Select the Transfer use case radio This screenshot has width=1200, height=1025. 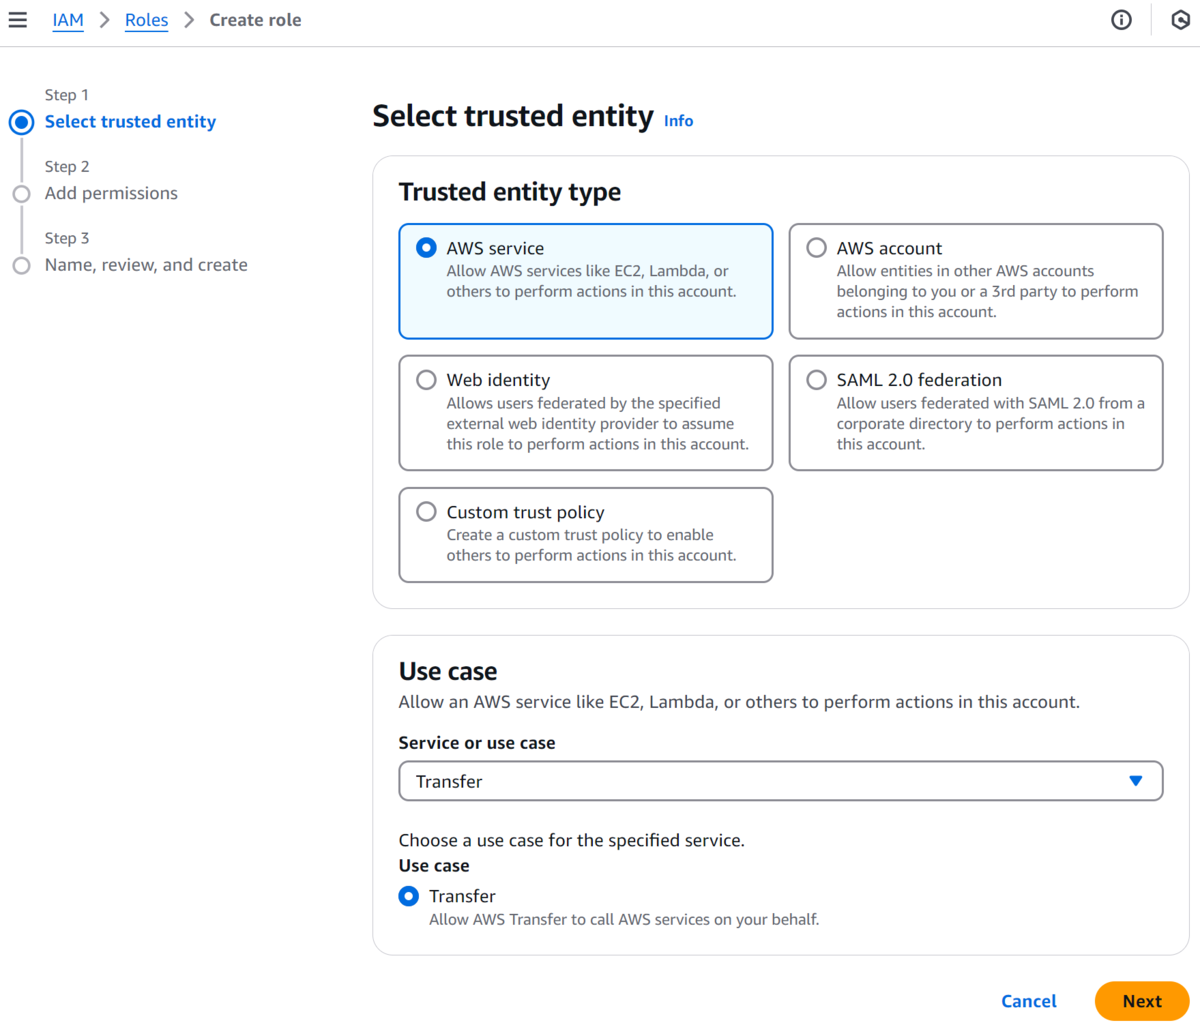[408, 896]
